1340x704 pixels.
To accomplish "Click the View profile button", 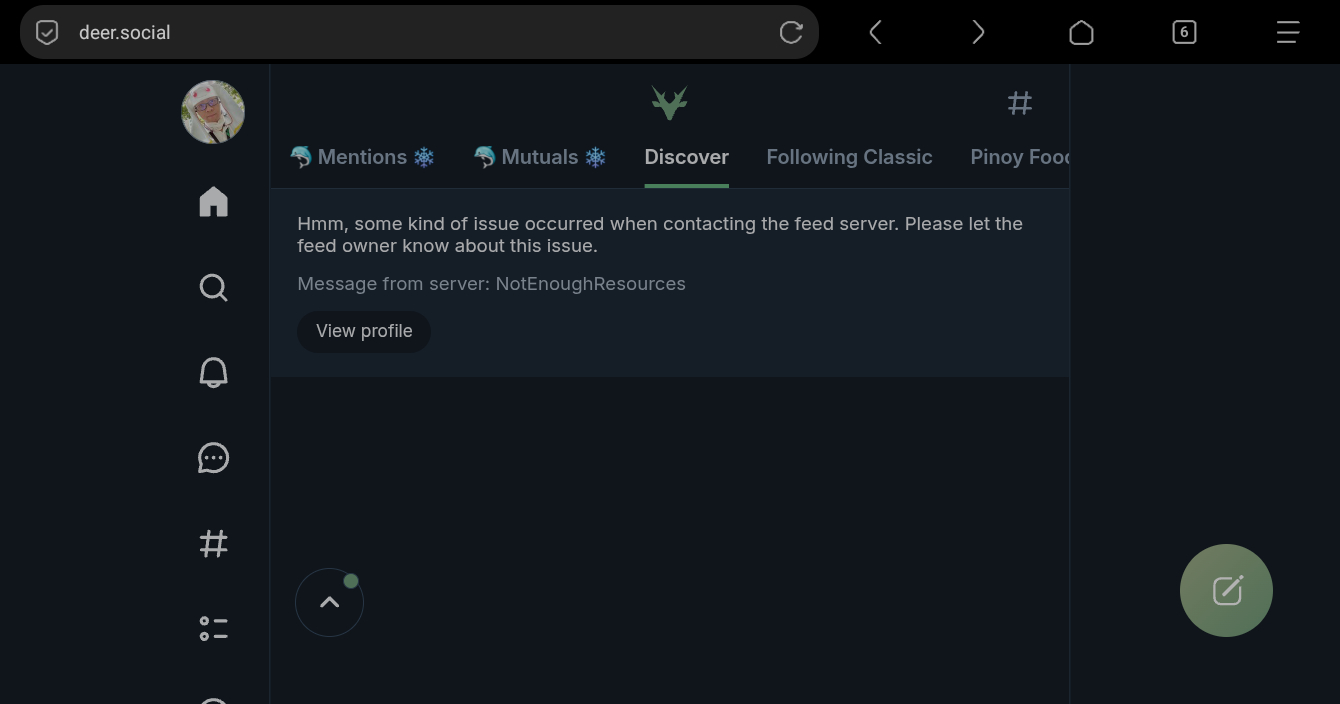I will point(364,331).
